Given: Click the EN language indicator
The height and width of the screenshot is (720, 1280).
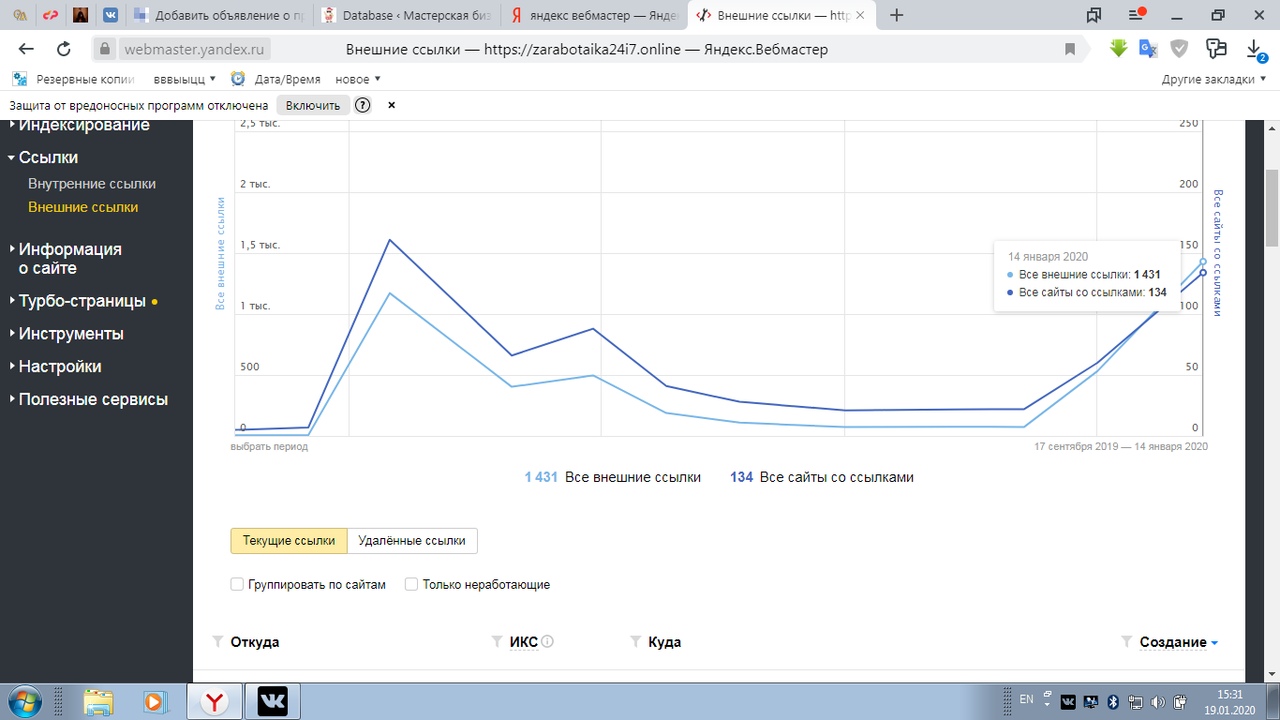Looking at the screenshot, I should coord(1026,701).
